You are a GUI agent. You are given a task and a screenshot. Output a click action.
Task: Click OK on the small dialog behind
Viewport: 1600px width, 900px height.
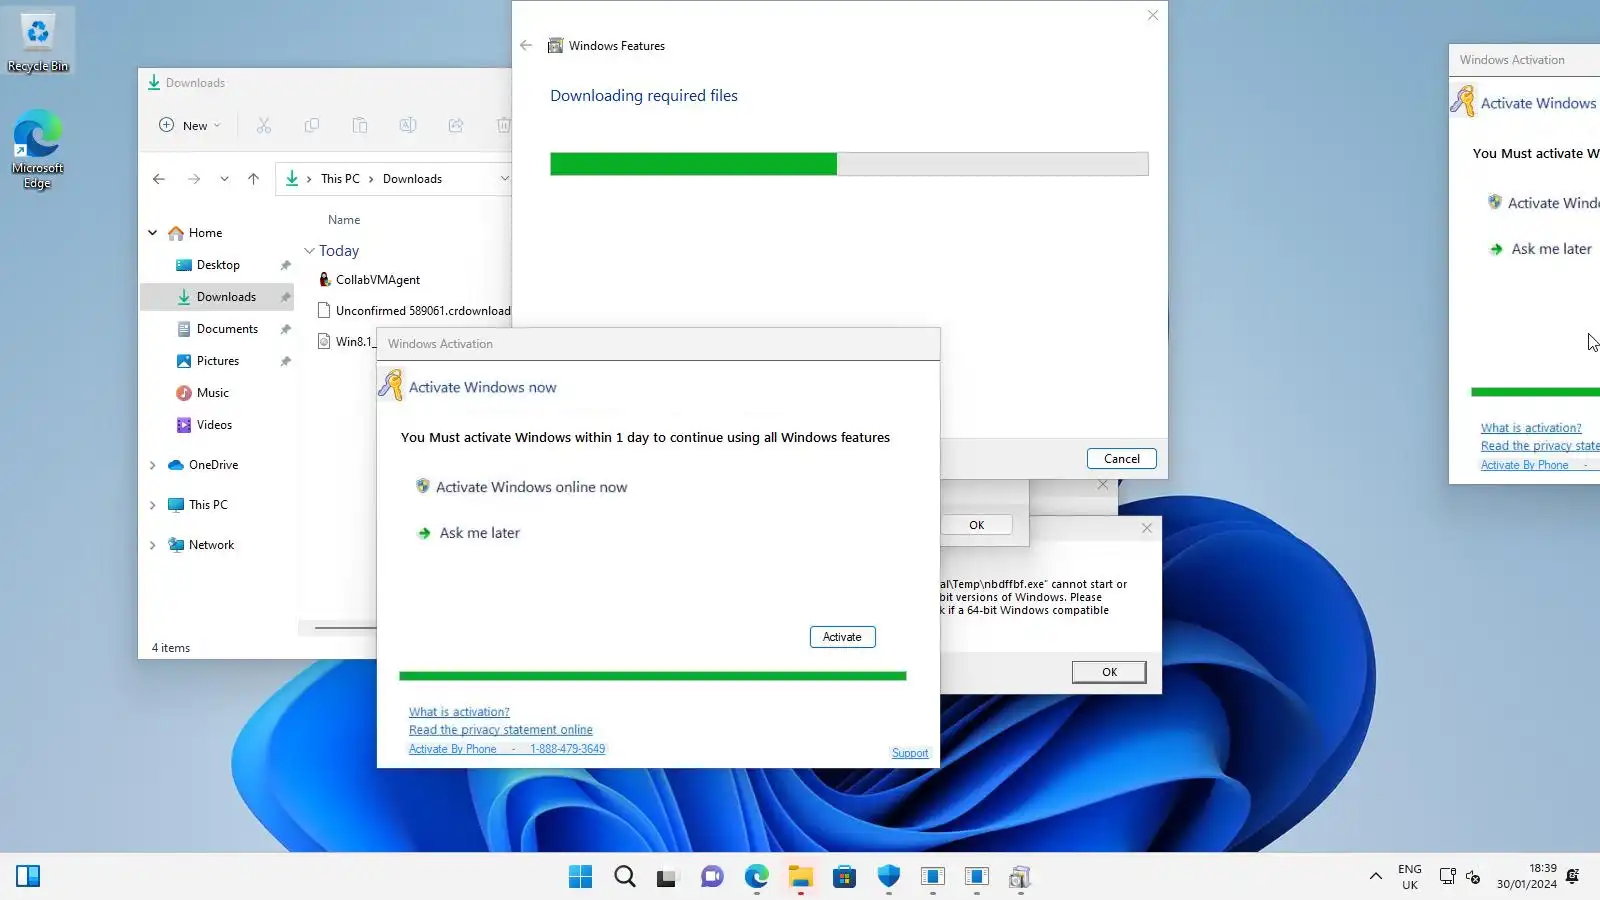pyautogui.click(x=976, y=525)
